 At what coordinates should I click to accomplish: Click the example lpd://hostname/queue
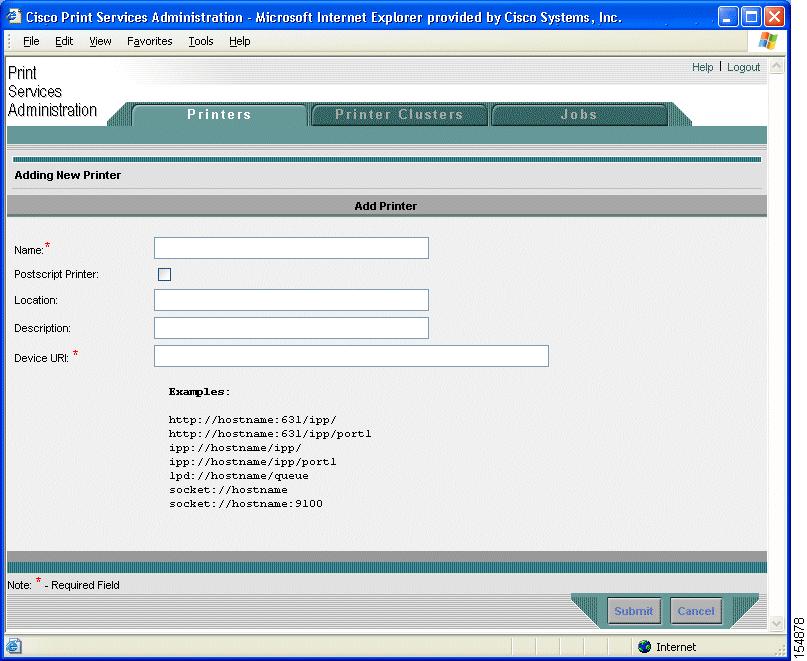pos(239,476)
